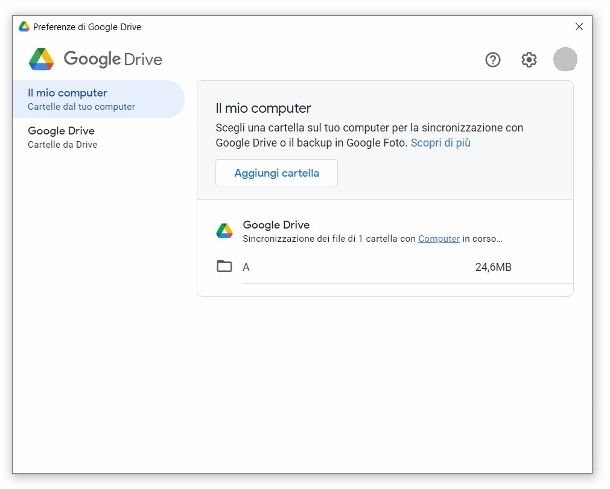Click the account avatar circle
Image resolution: width=610 pixels, height=489 pixels.
tap(565, 60)
